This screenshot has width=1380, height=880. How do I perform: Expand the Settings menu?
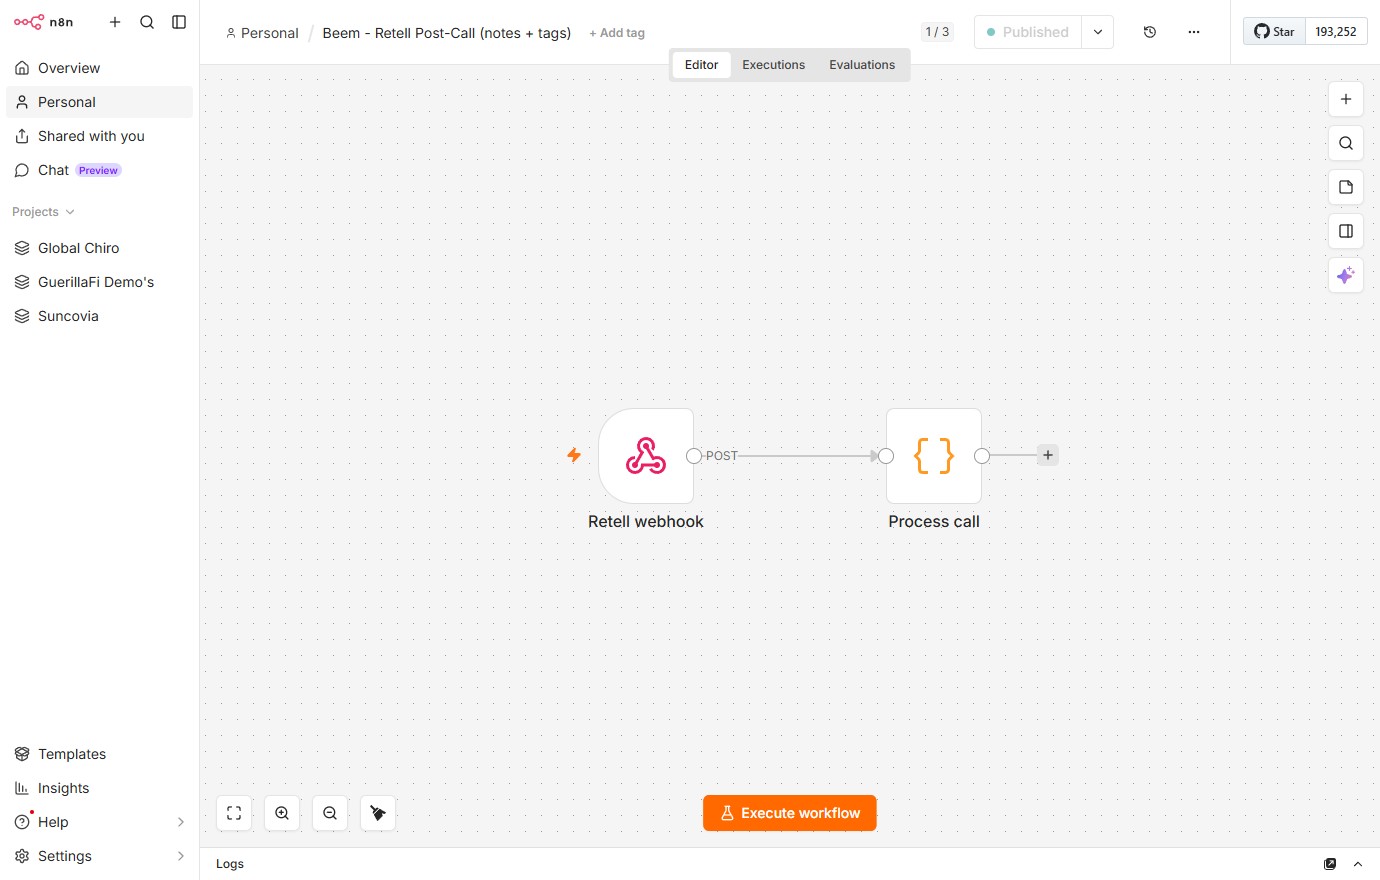(99, 856)
